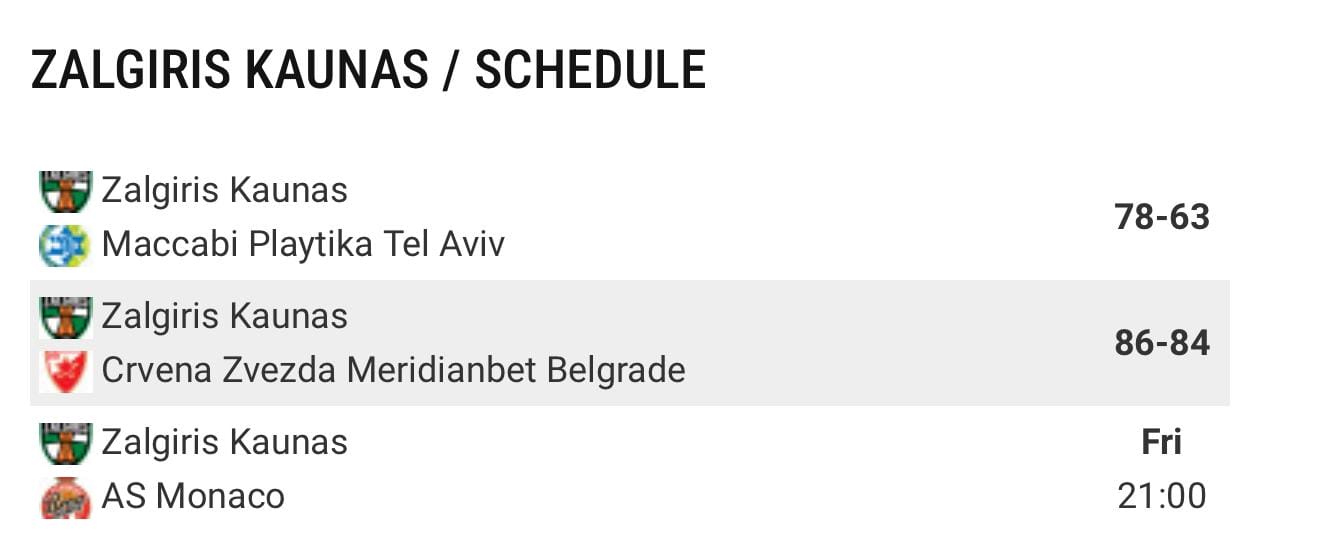Select Zalgiris Kaunas name above Crvena Zvezda

point(225,316)
